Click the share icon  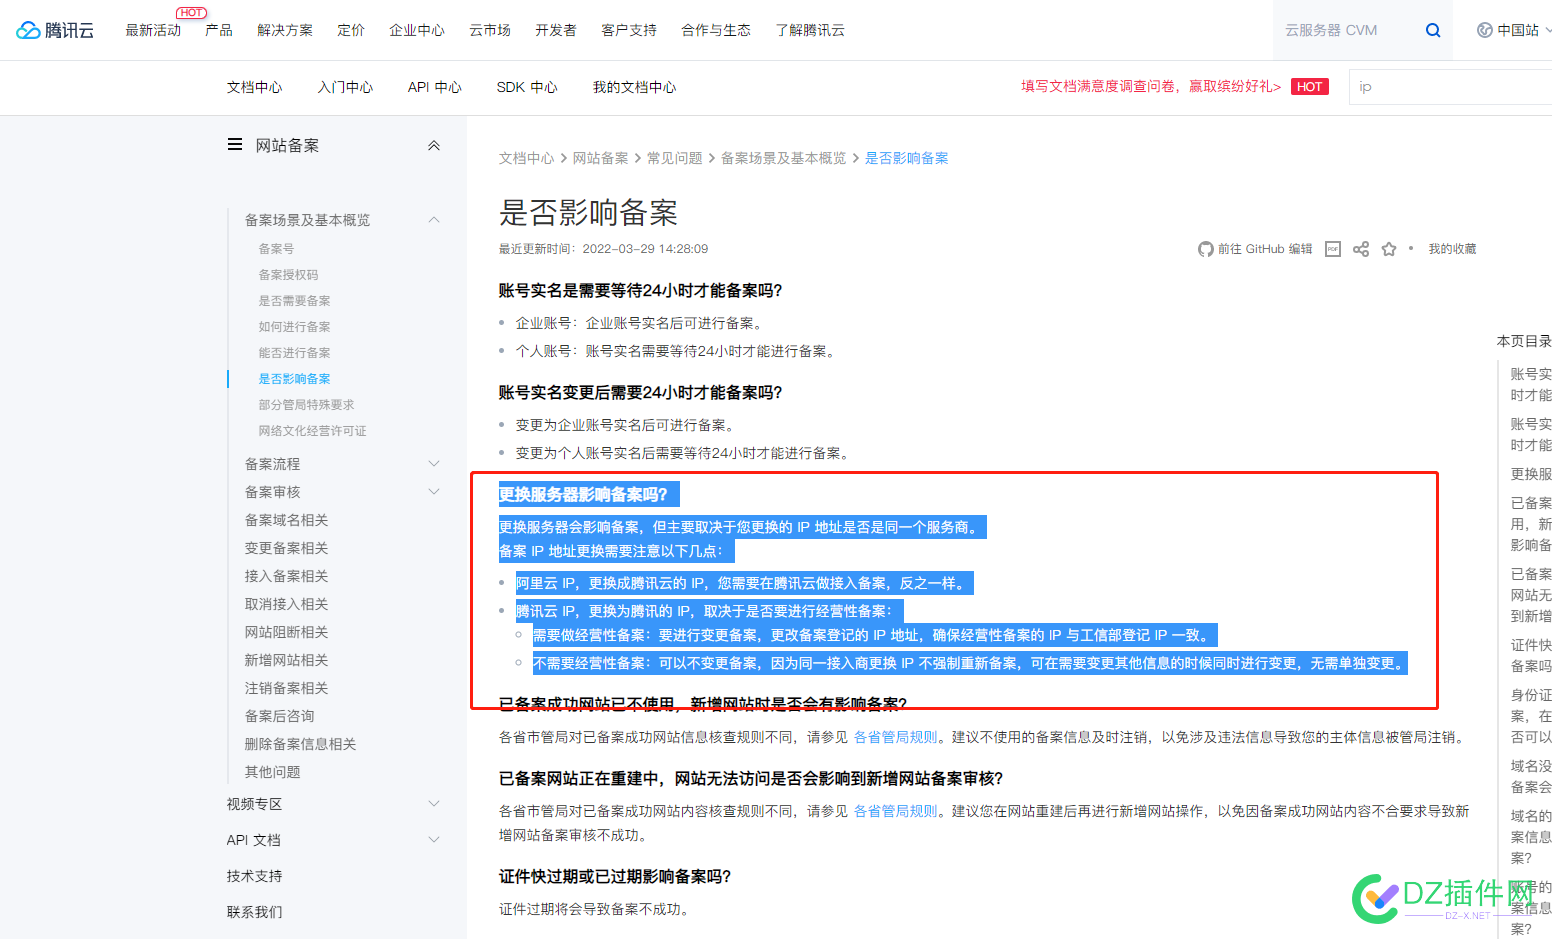tap(1361, 249)
